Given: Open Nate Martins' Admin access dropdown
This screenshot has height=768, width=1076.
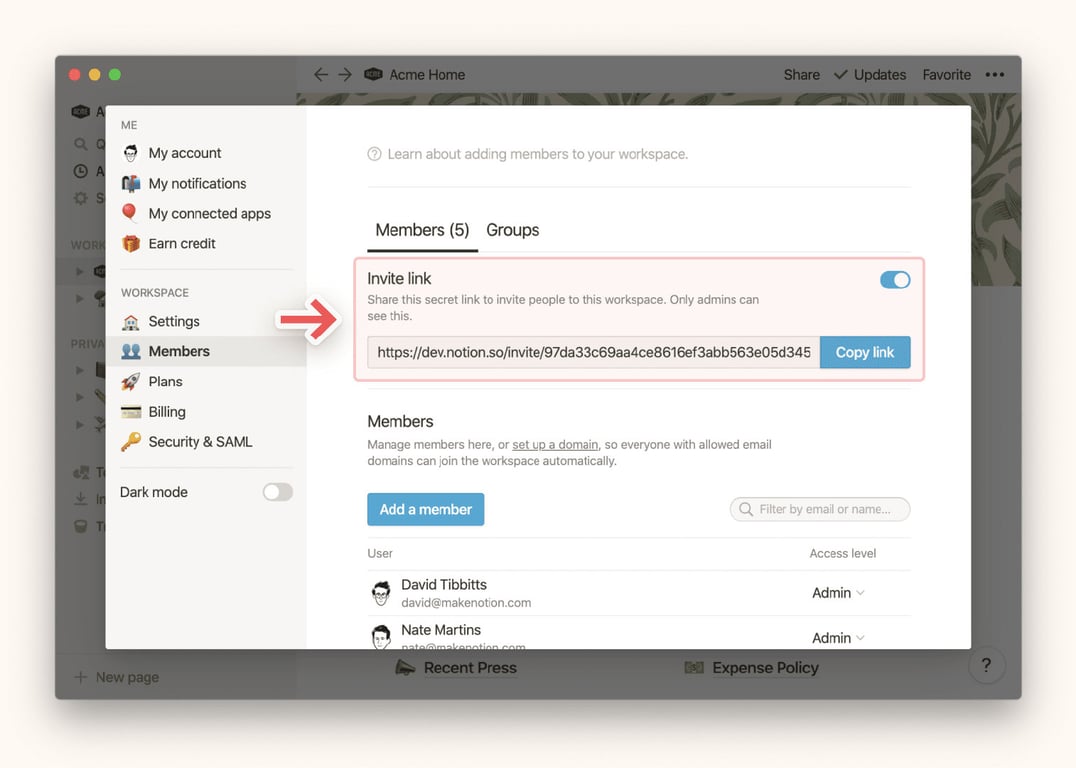Looking at the screenshot, I should pyautogui.click(x=838, y=638).
